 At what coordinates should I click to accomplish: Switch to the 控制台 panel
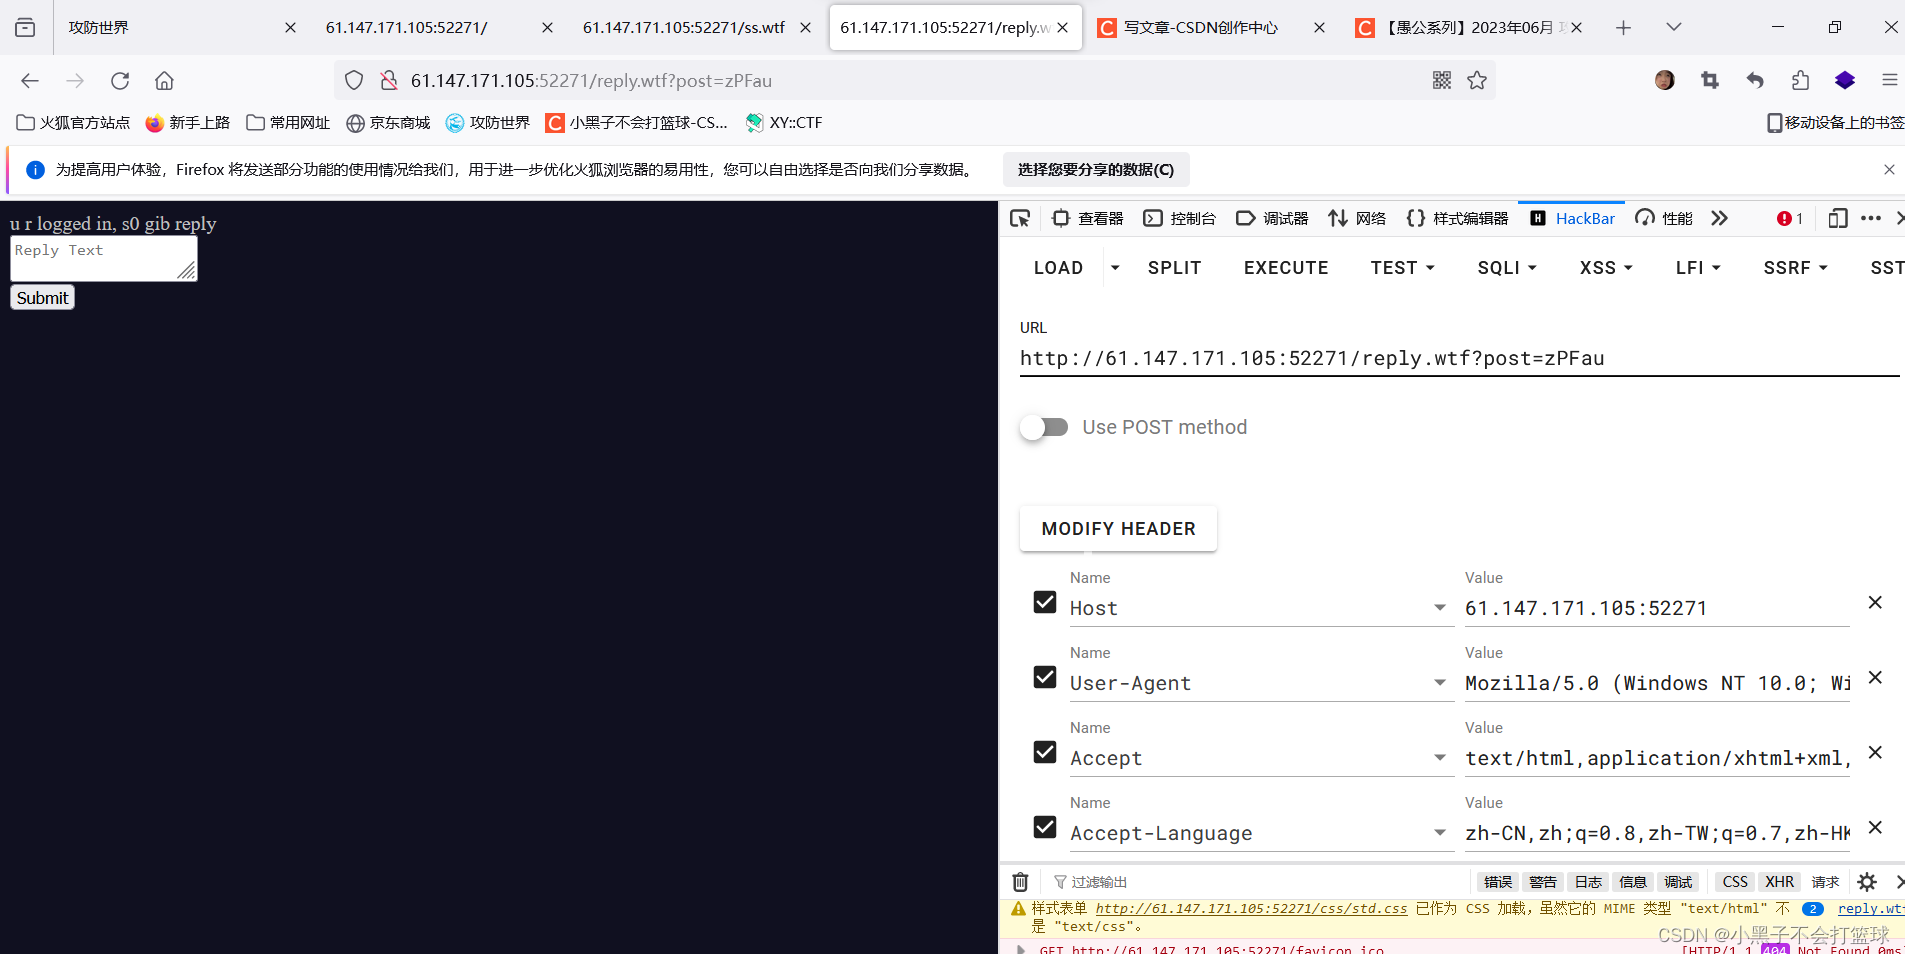point(1180,217)
